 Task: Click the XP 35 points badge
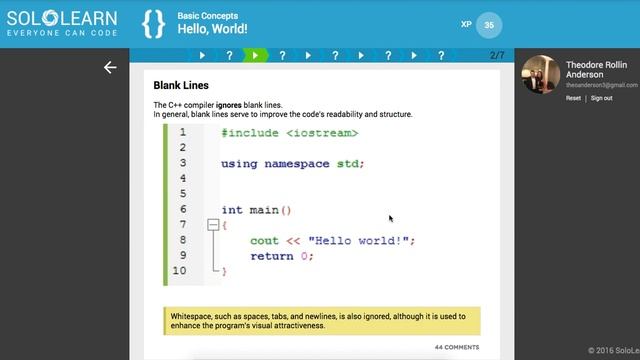click(x=489, y=25)
